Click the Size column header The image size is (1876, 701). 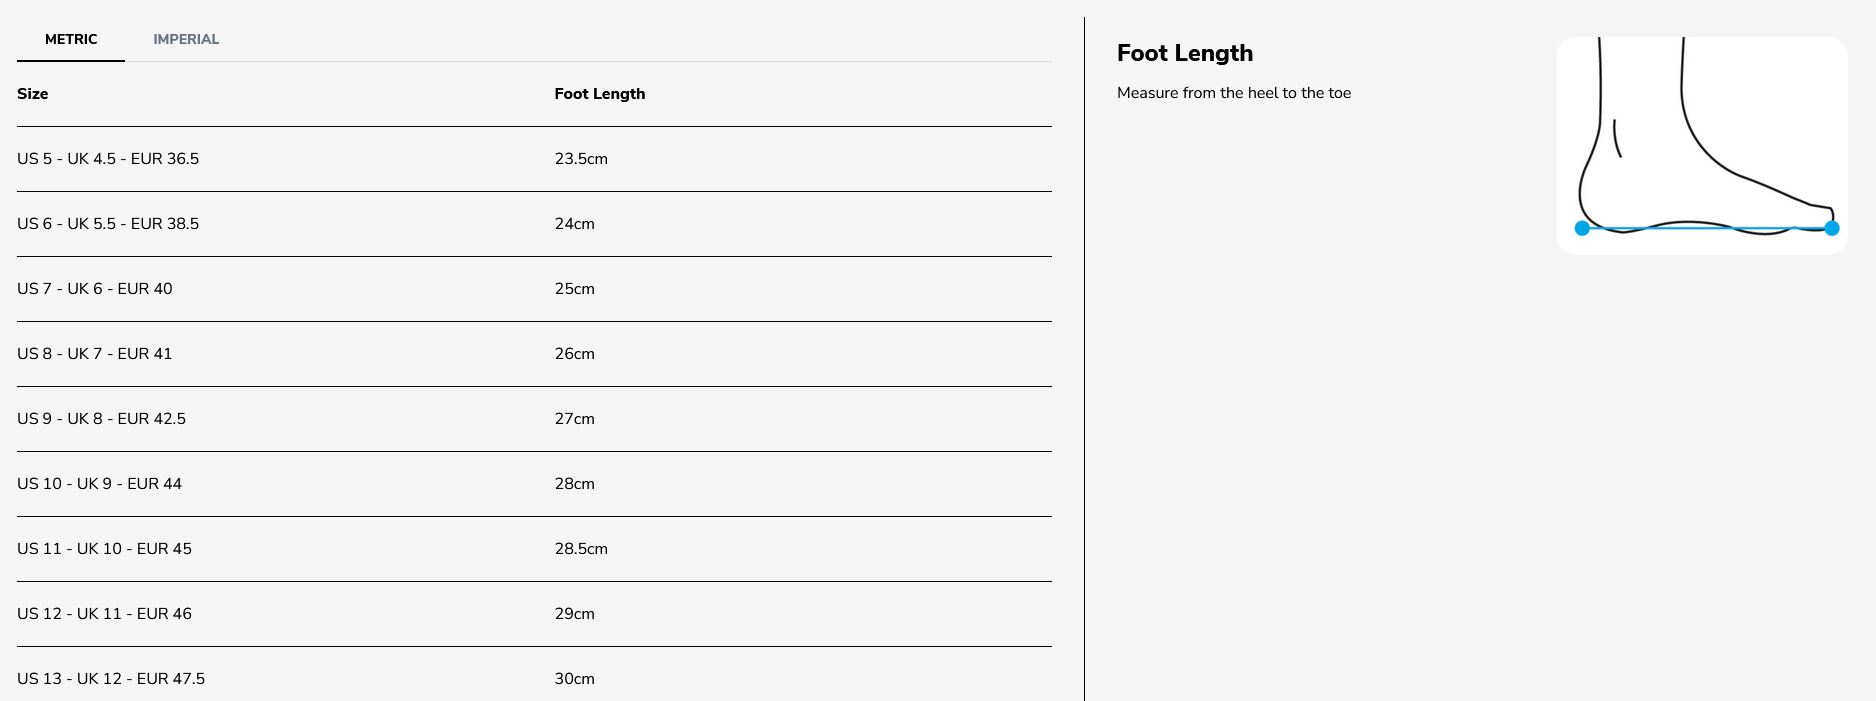pyautogui.click(x=33, y=94)
